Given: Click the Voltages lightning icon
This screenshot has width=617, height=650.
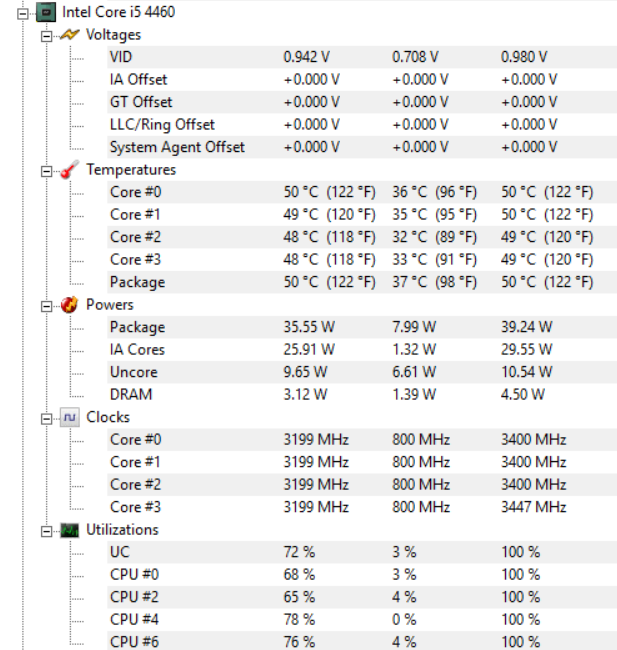Looking at the screenshot, I should tap(69, 34).
